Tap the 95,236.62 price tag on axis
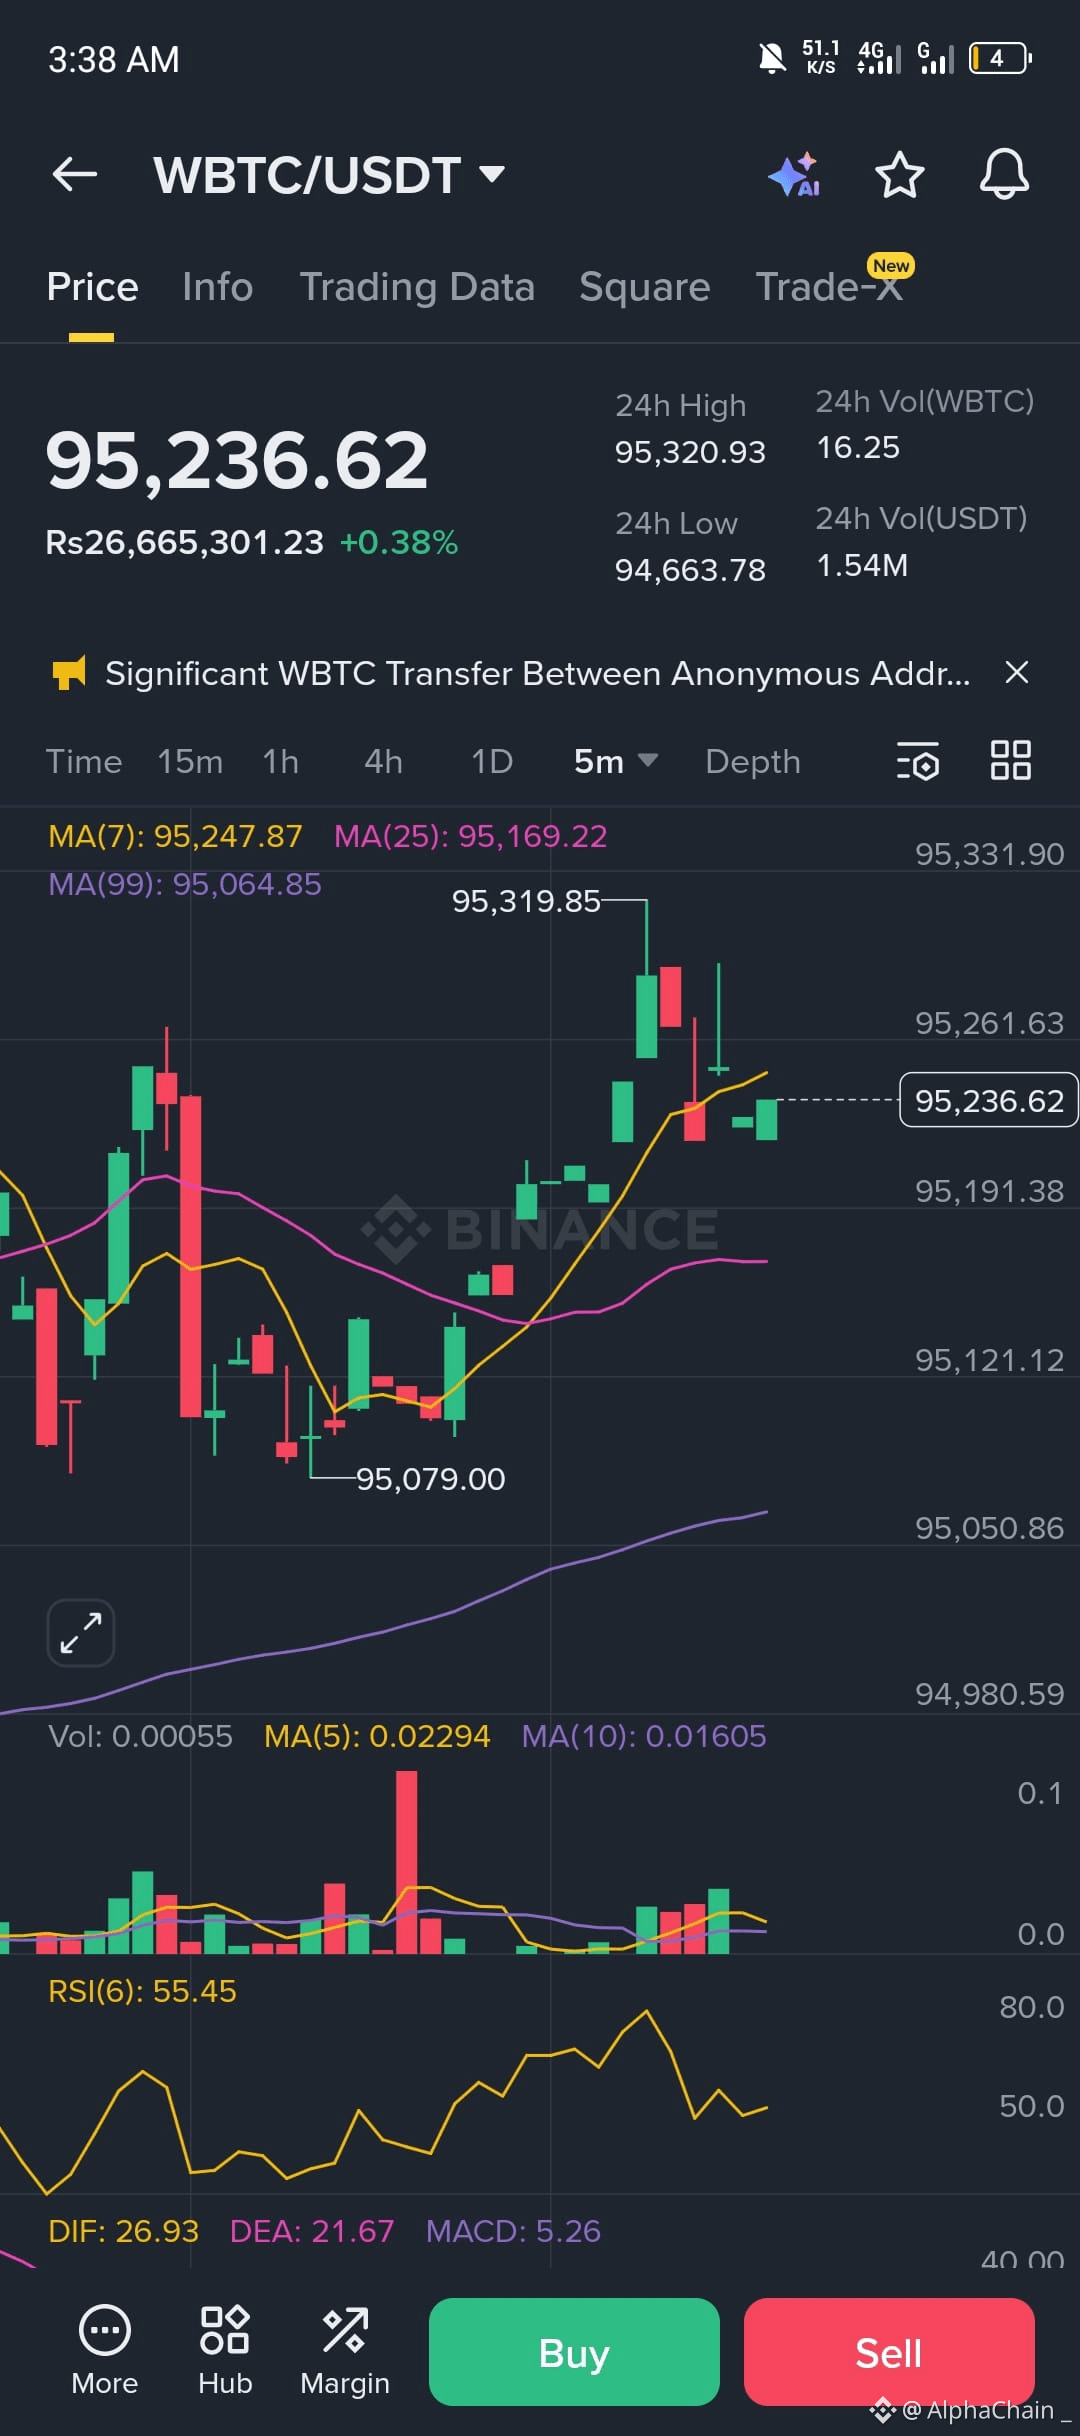 (989, 1100)
